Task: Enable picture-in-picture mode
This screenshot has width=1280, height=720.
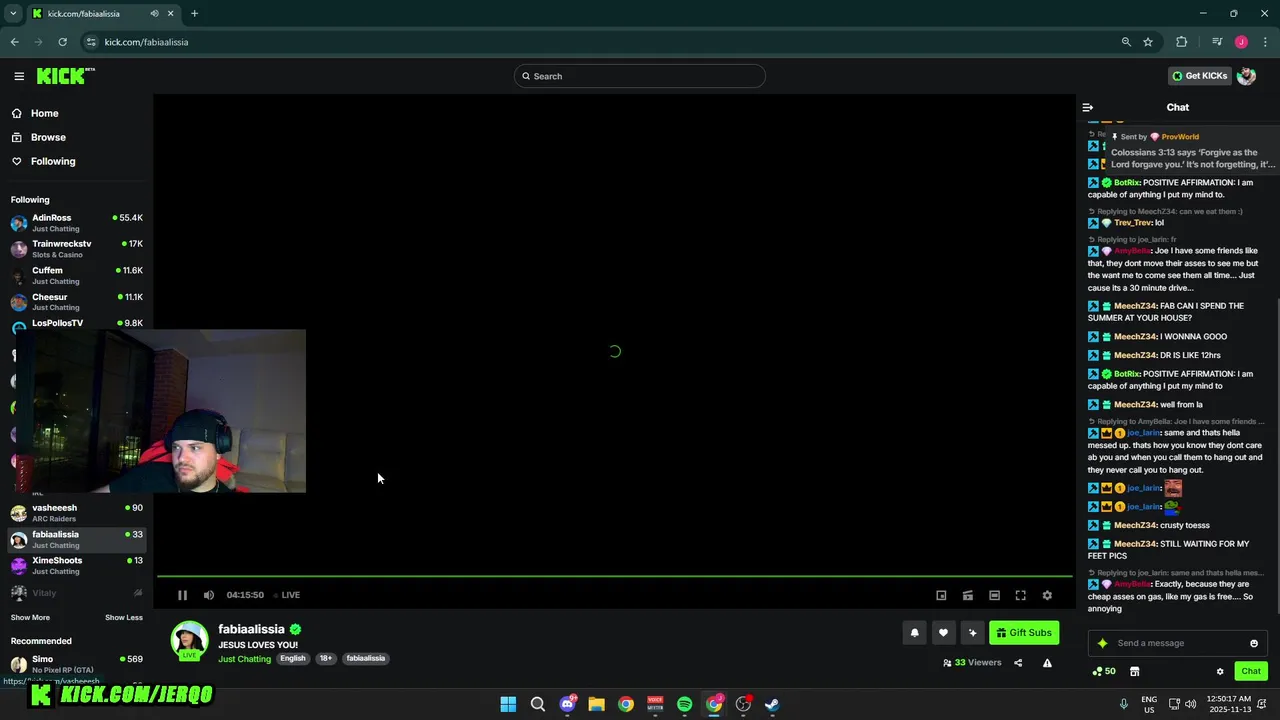Action: [941, 595]
